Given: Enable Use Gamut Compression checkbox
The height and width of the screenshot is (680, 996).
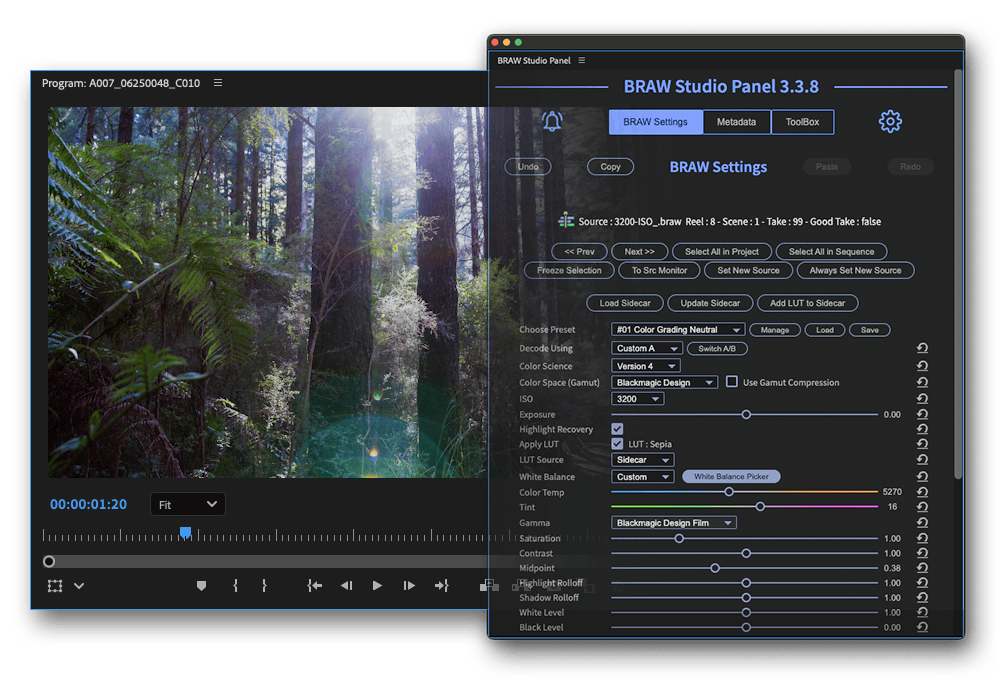Looking at the screenshot, I should 732,382.
